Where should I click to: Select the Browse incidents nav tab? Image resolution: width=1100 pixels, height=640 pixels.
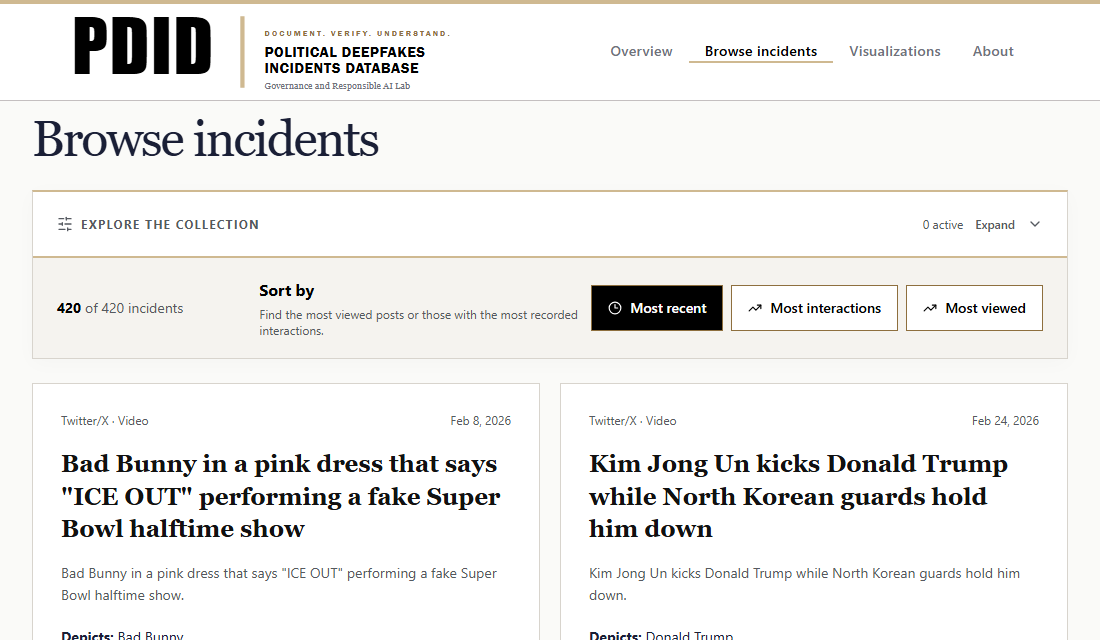tap(760, 51)
